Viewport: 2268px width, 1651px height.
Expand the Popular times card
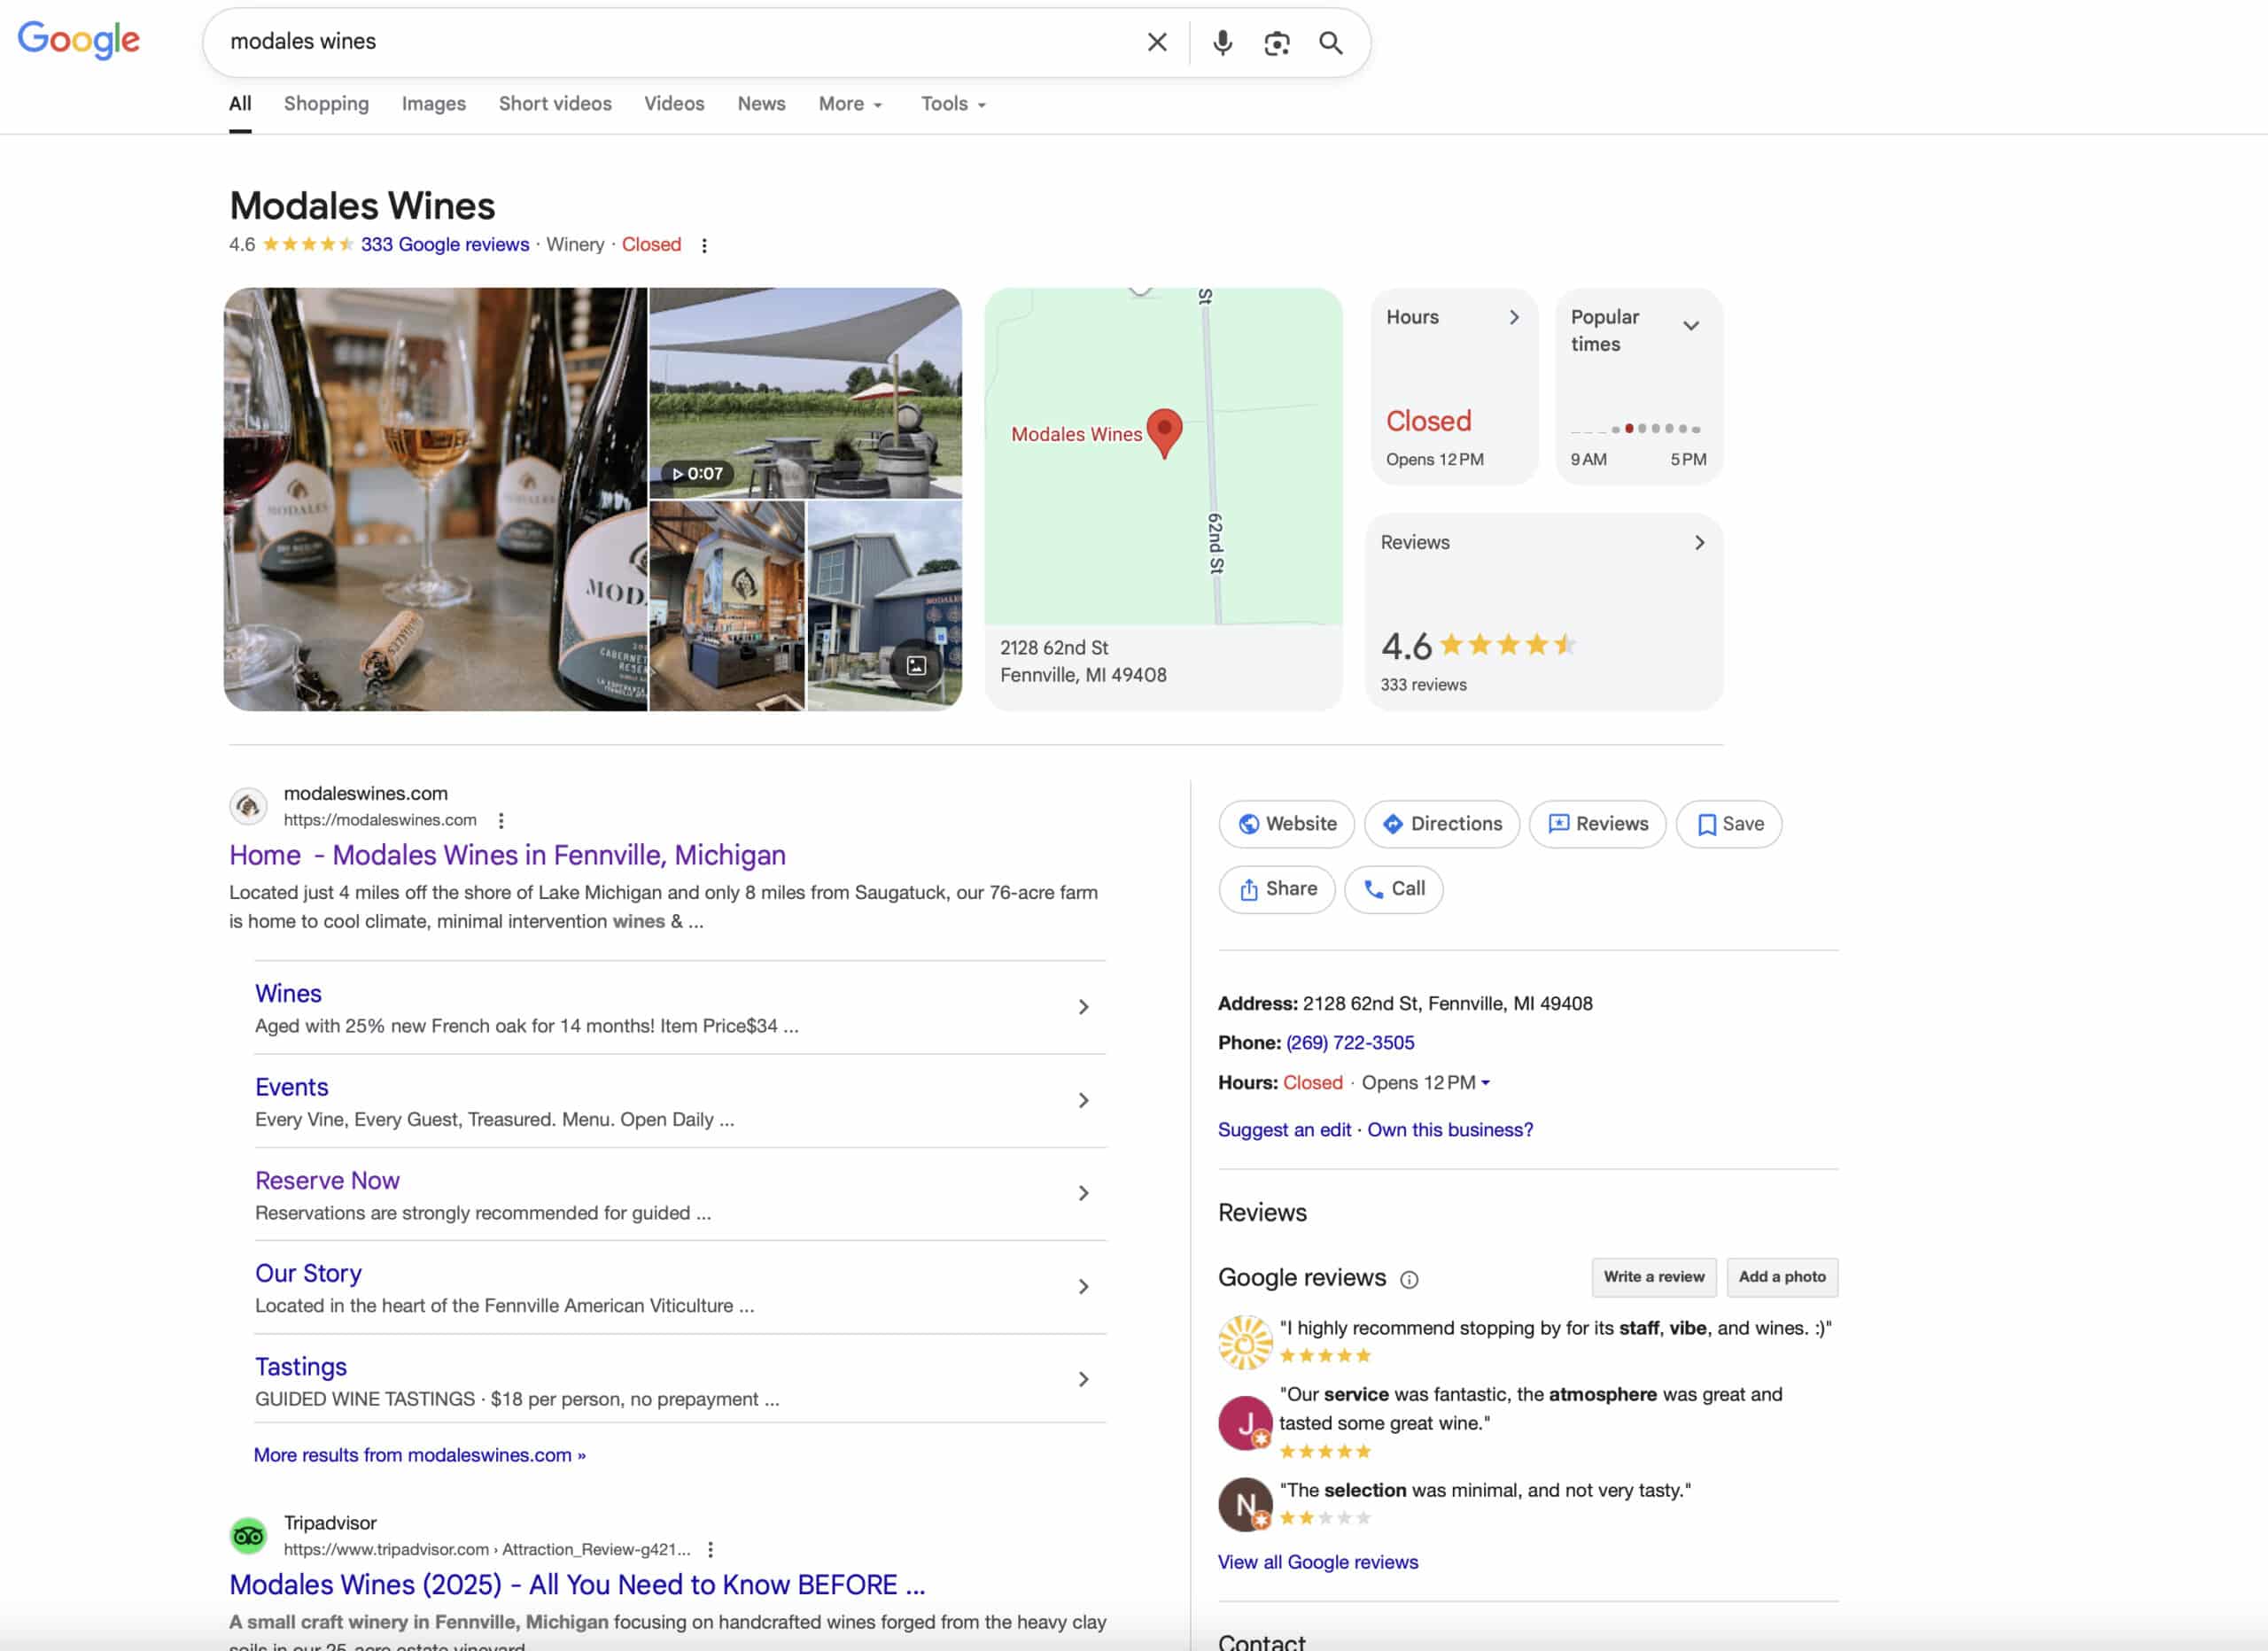[x=1690, y=325]
